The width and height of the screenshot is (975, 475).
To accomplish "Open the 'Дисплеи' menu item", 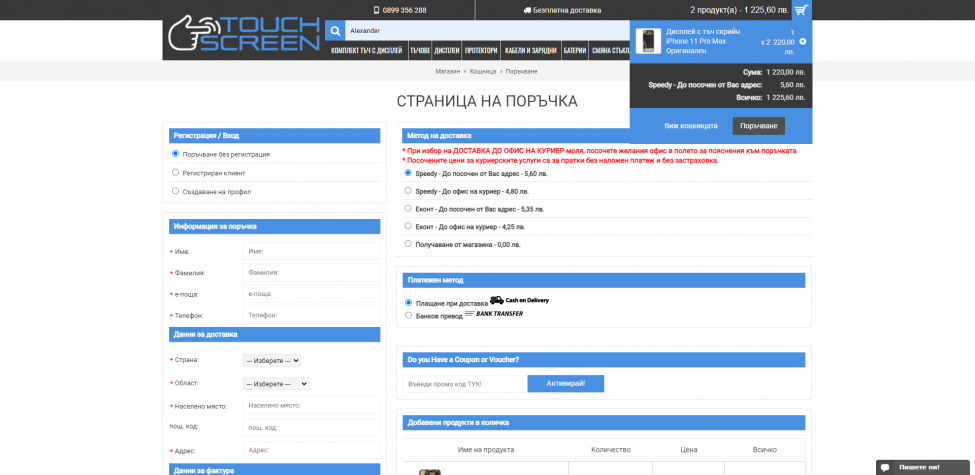I will click(447, 50).
